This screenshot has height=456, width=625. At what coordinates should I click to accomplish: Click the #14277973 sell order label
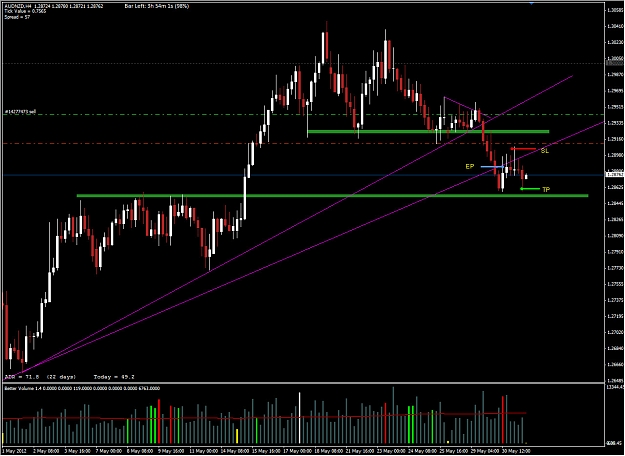20,112
